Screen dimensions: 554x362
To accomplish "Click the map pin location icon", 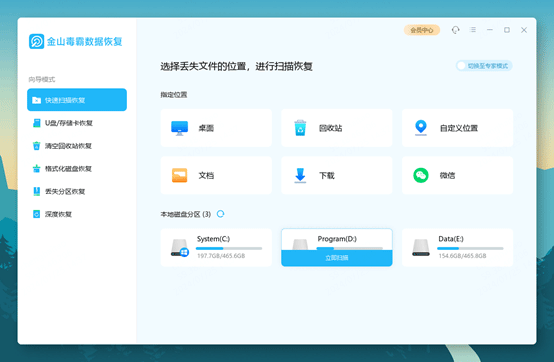I will pos(421,128).
